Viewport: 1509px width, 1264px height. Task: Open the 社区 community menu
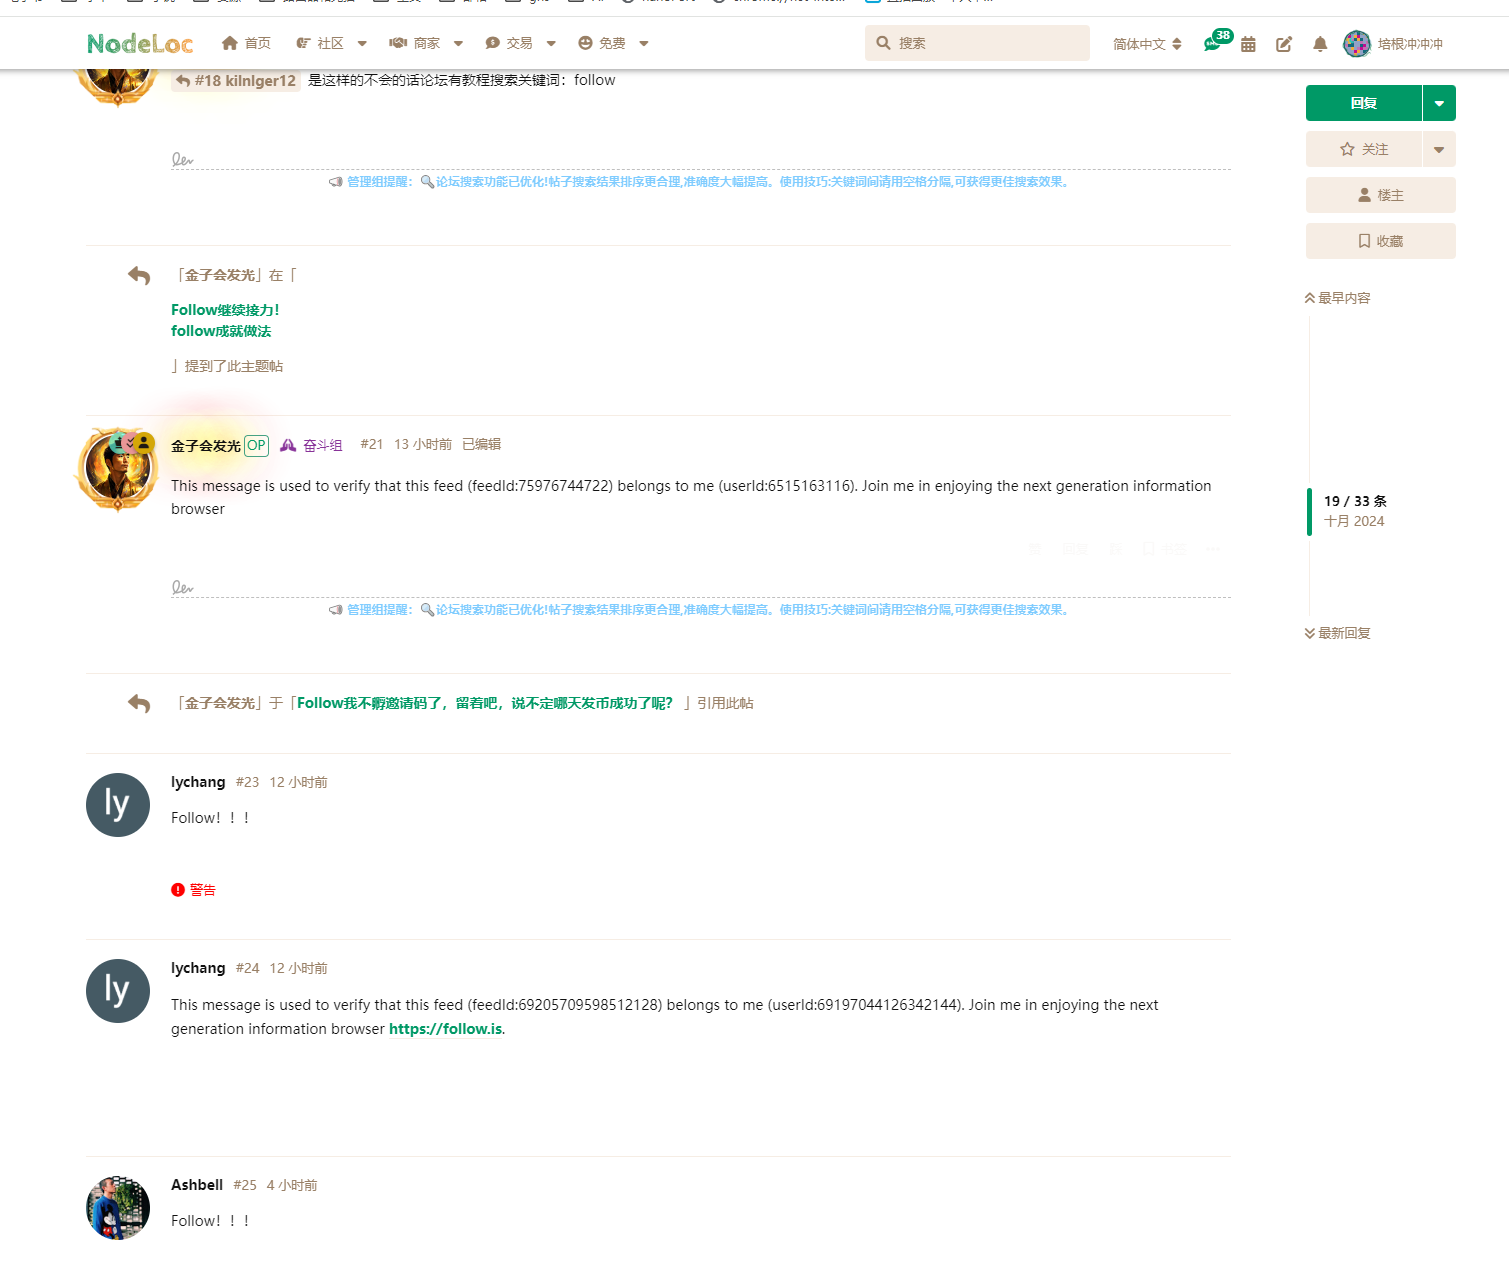(x=320, y=43)
